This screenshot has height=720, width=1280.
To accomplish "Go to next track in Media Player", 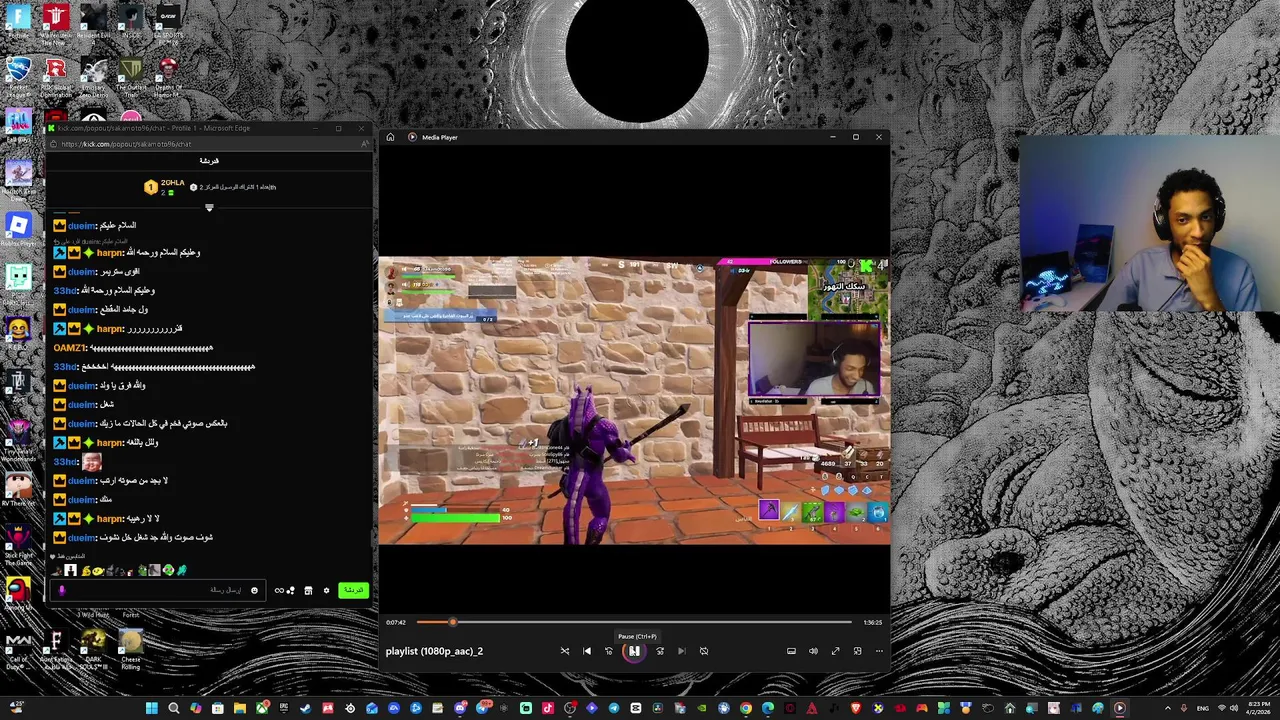I will pyautogui.click(x=682, y=651).
